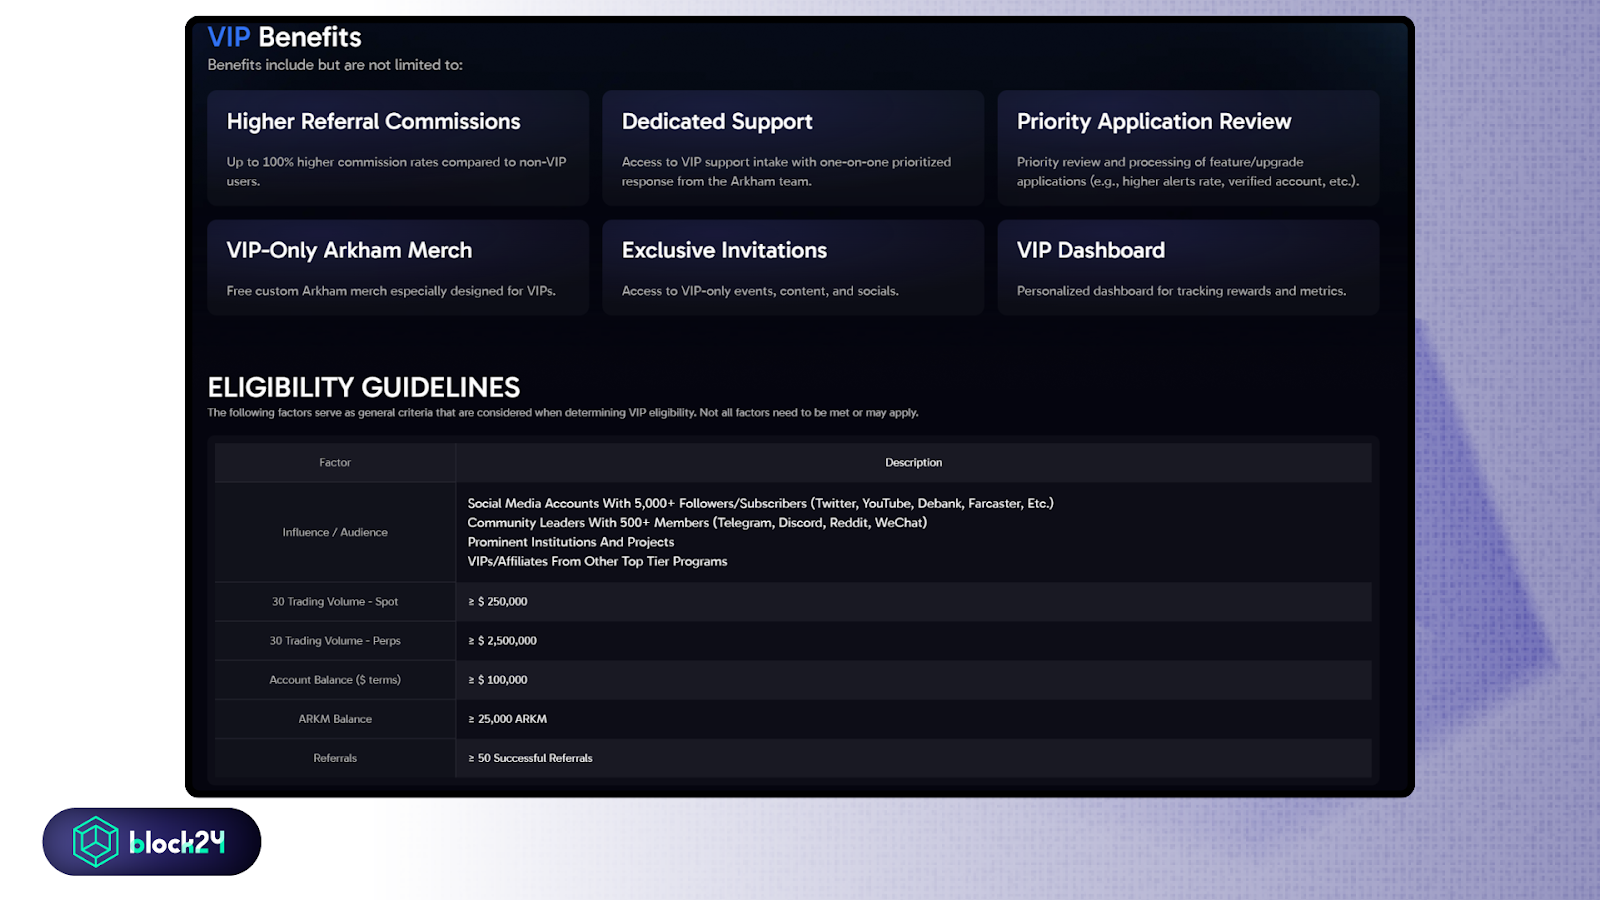Click the block24 logo badge
The image size is (1600, 900).
click(152, 842)
